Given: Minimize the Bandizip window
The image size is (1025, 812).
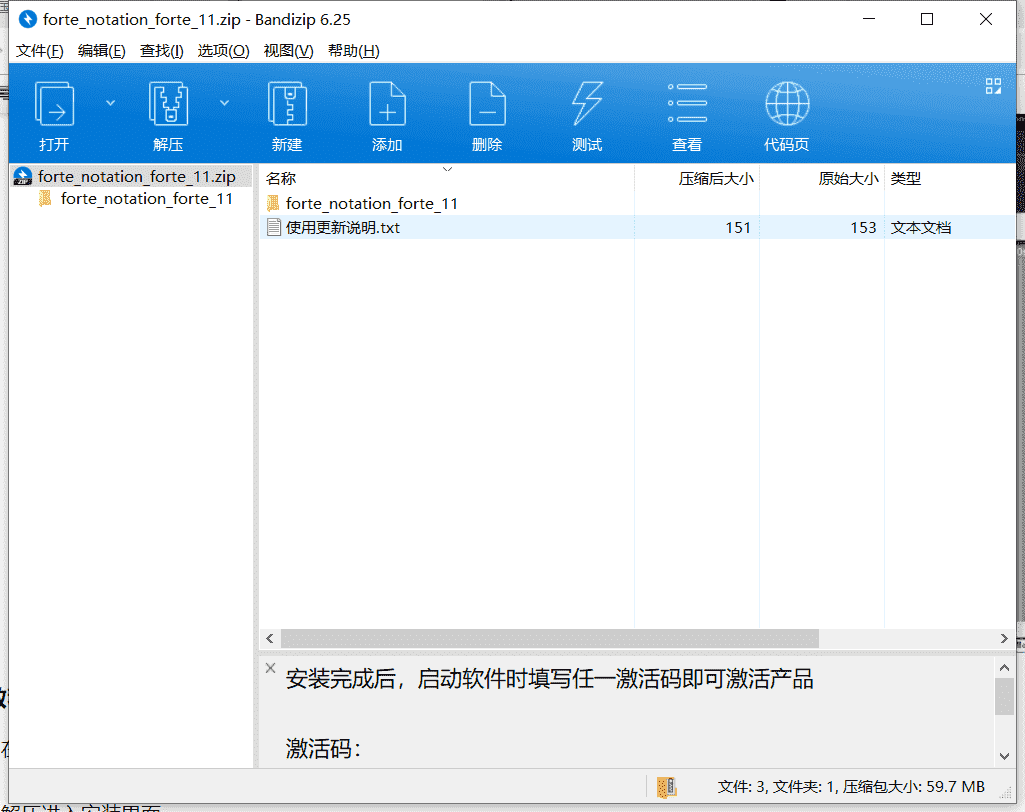Looking at the screenshot, I should point(869,20).
